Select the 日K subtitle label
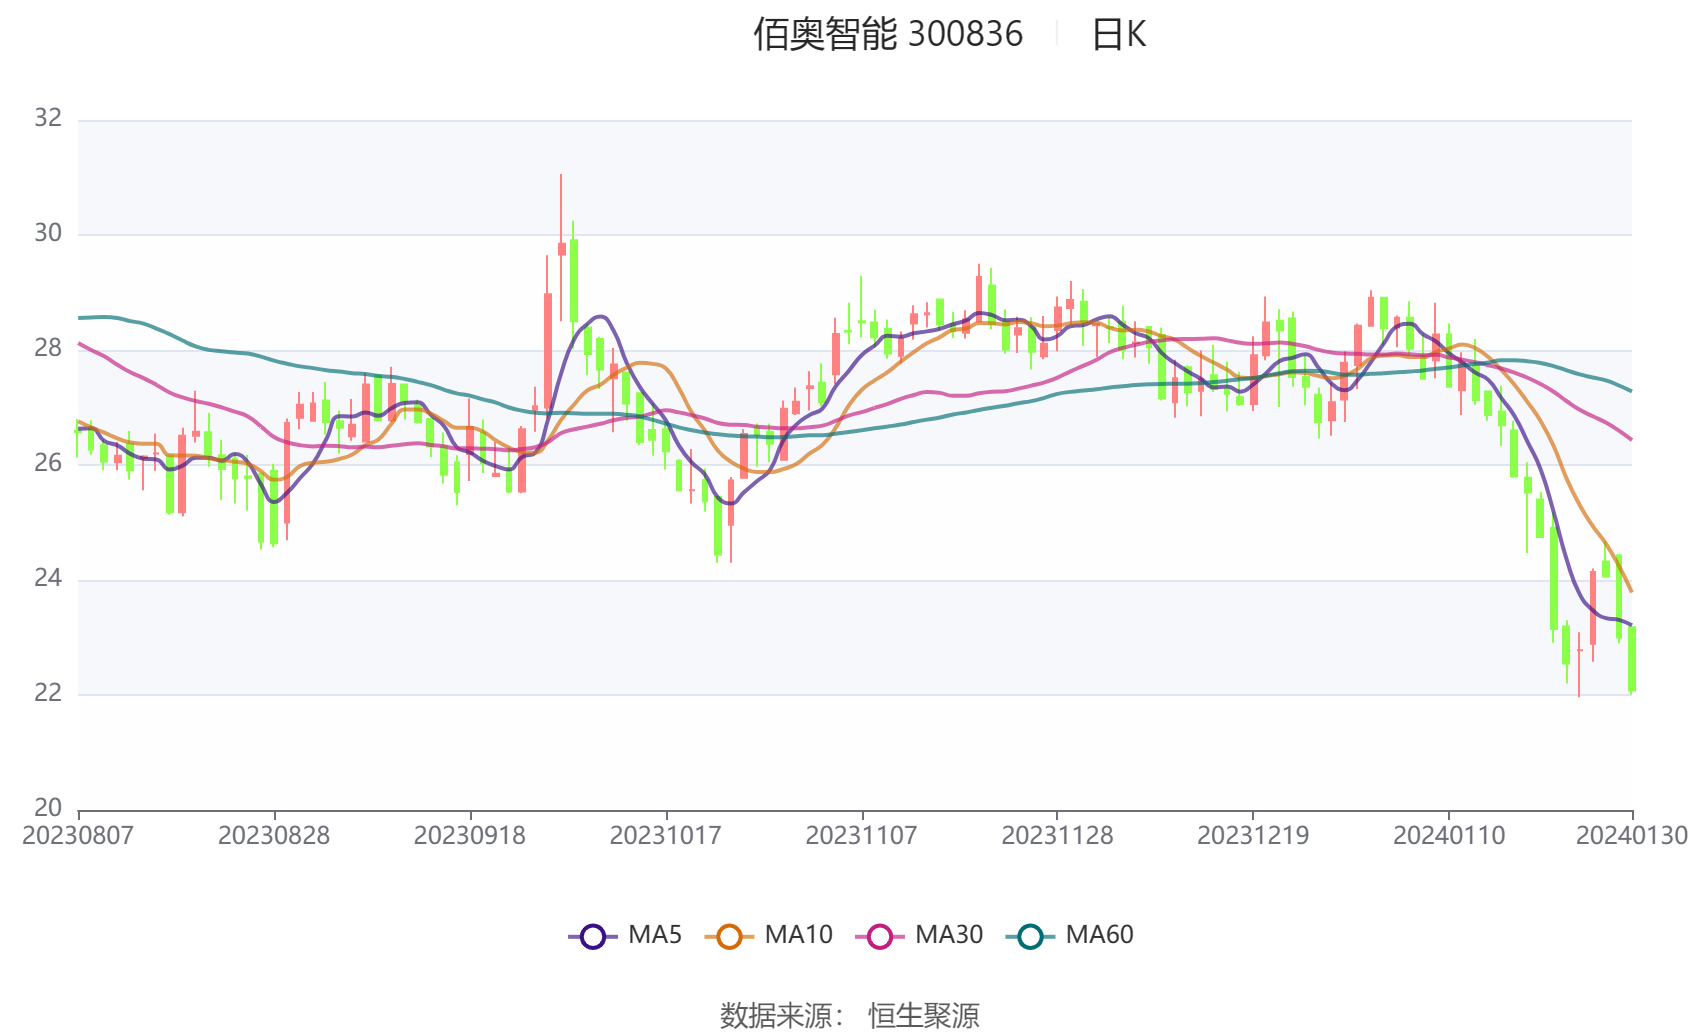Screen dimensions: 1700x1034 click(x=1118, y=34)
